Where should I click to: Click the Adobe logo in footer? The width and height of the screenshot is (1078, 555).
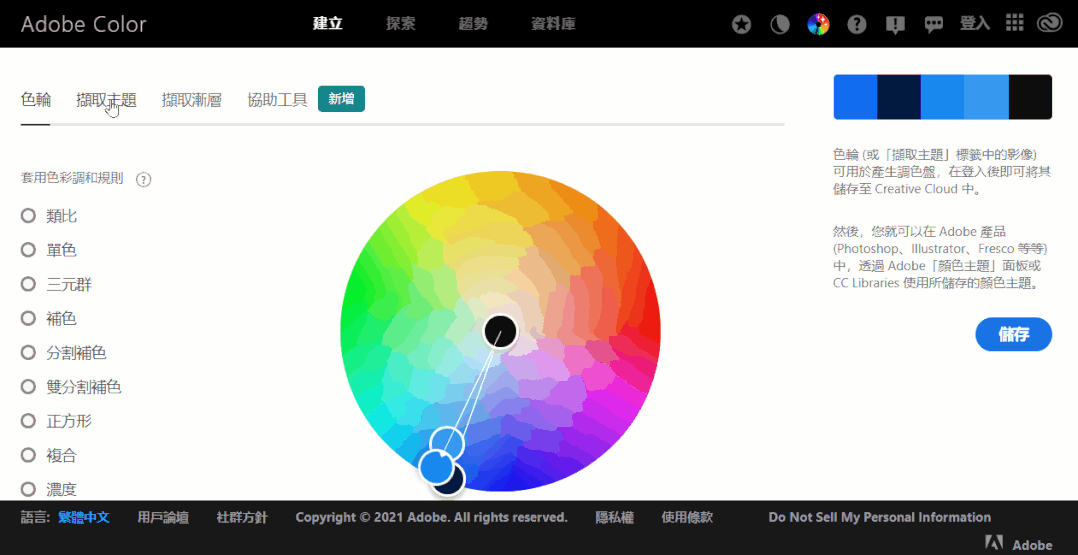[x=1019, y=543]
